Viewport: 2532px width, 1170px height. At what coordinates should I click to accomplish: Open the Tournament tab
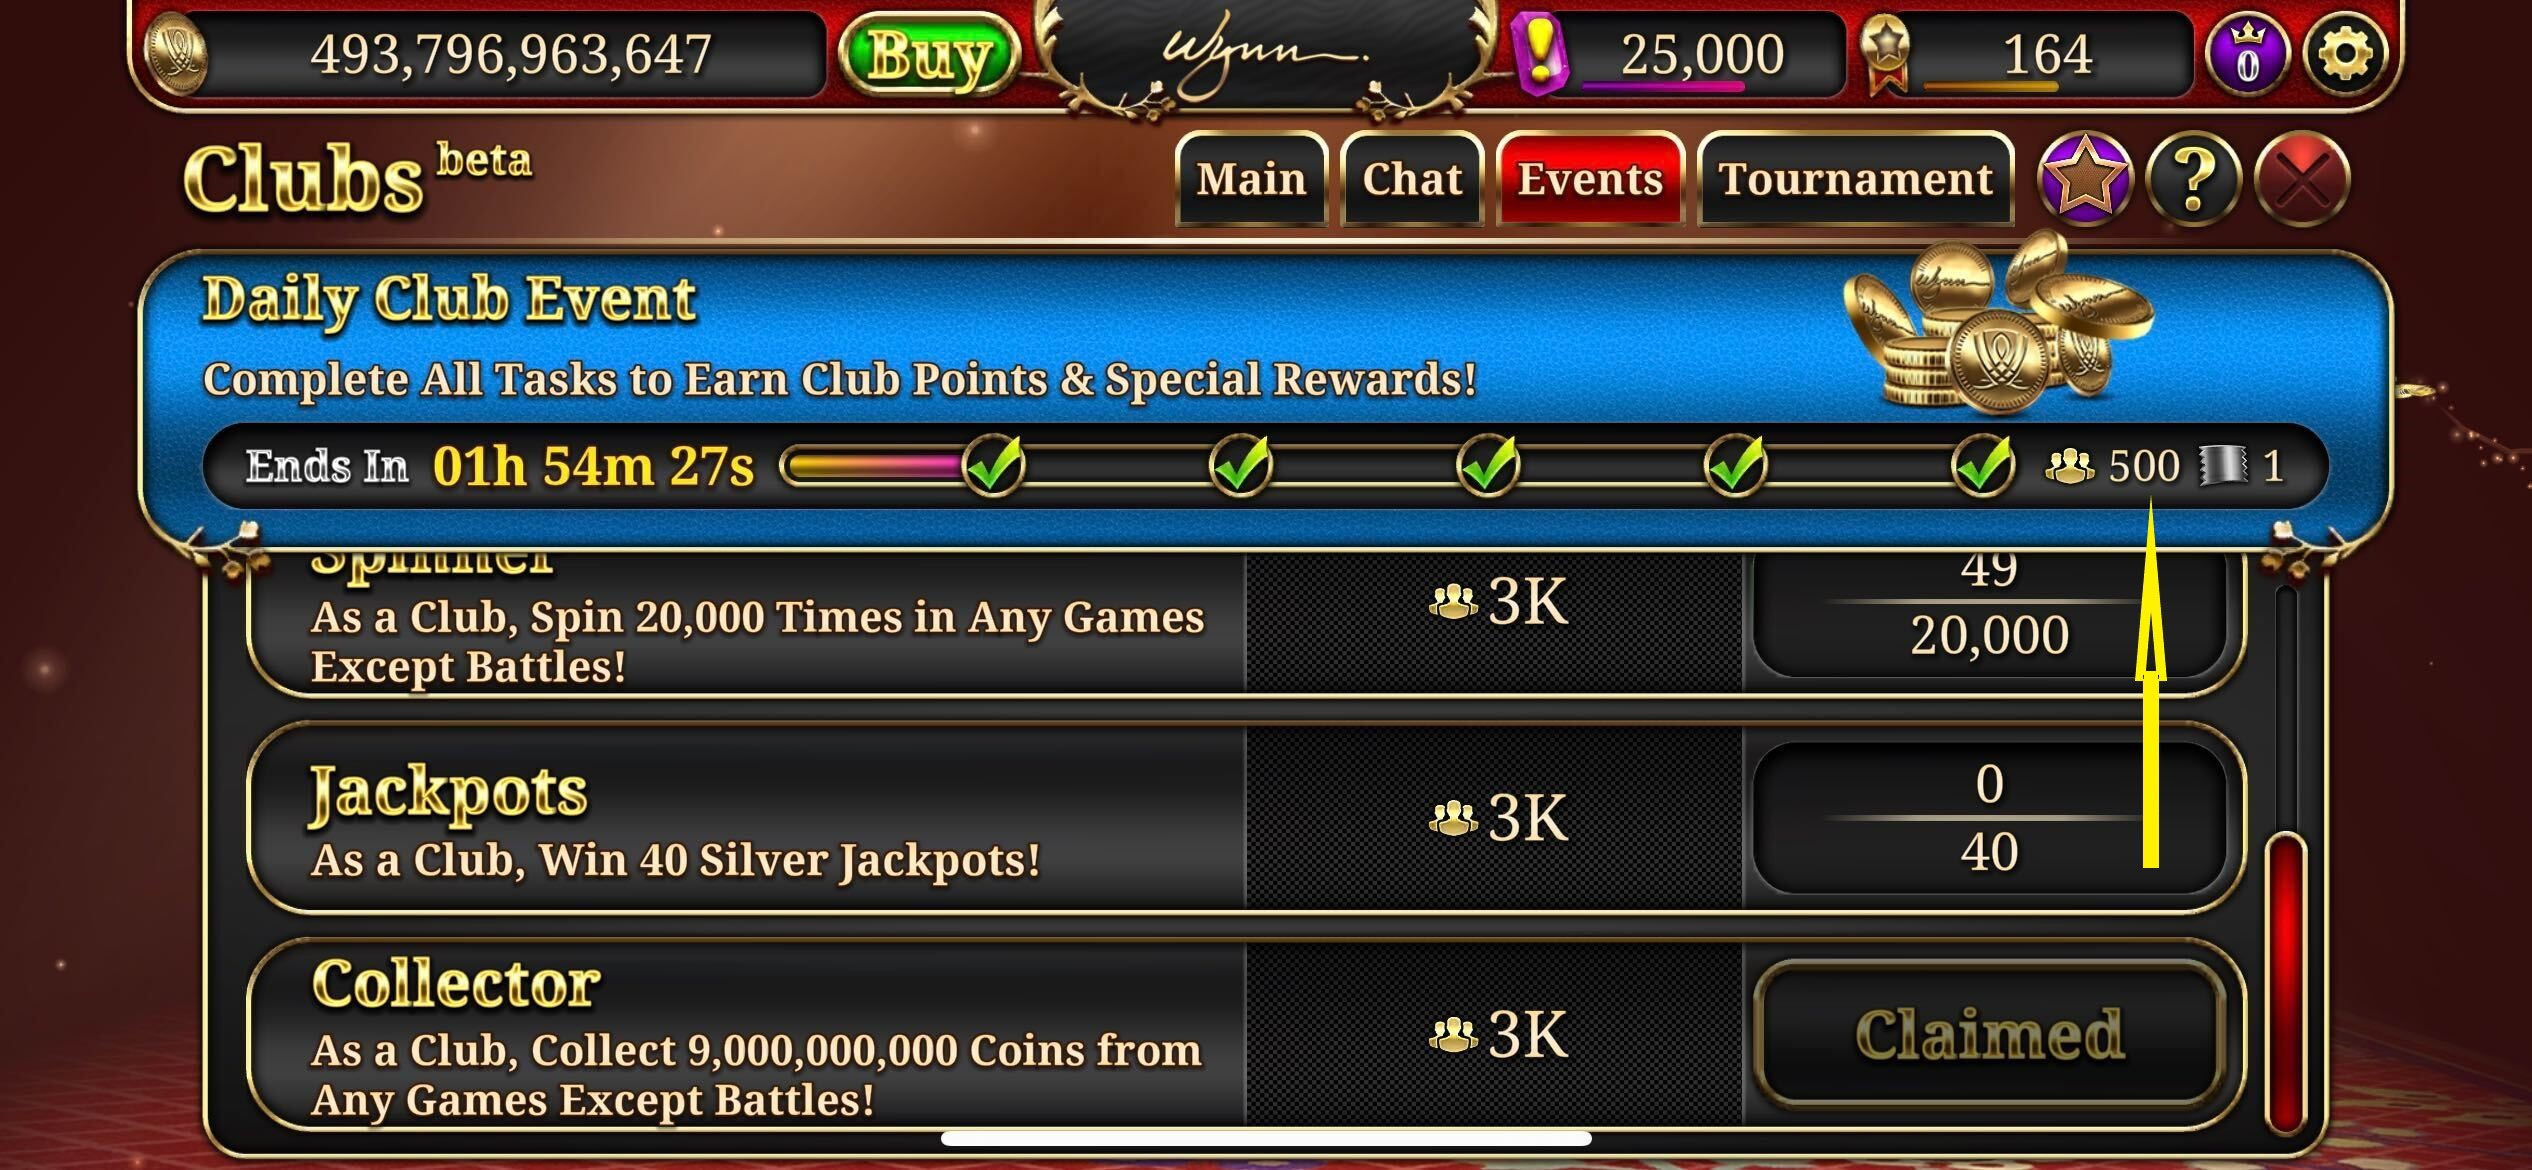click(1856, 179)
